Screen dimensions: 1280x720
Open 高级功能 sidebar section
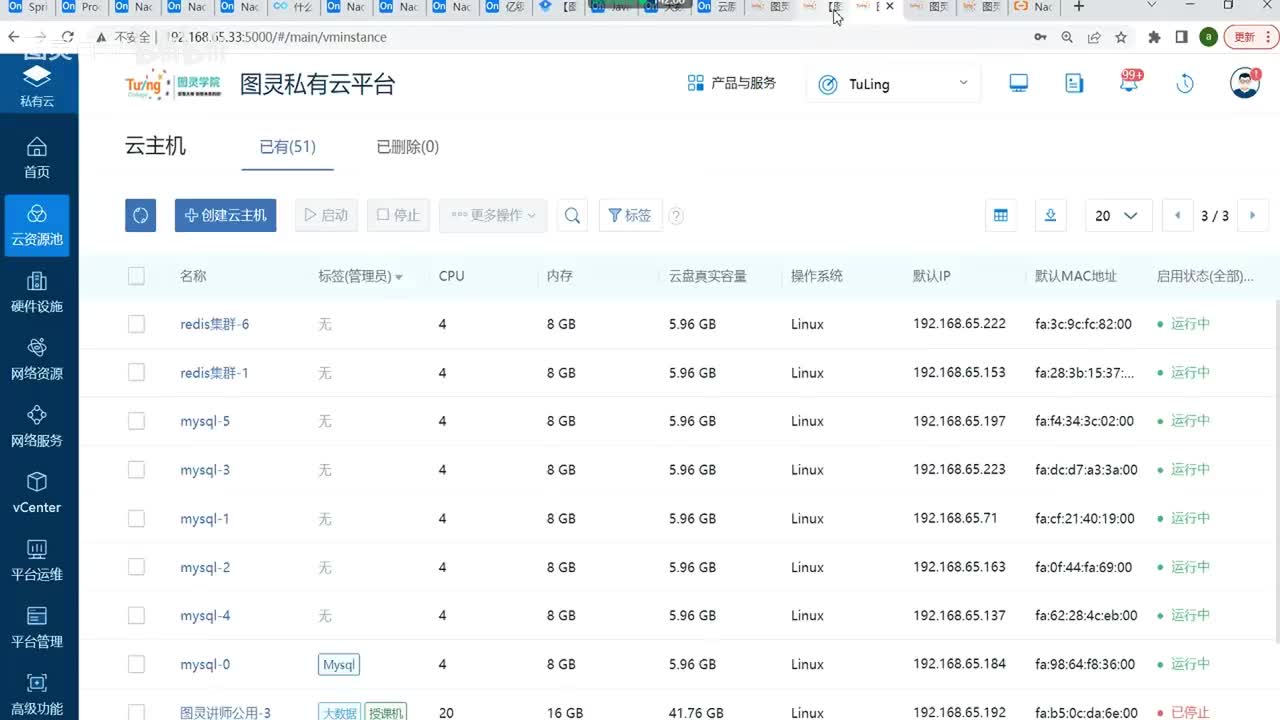coord(37,695)
